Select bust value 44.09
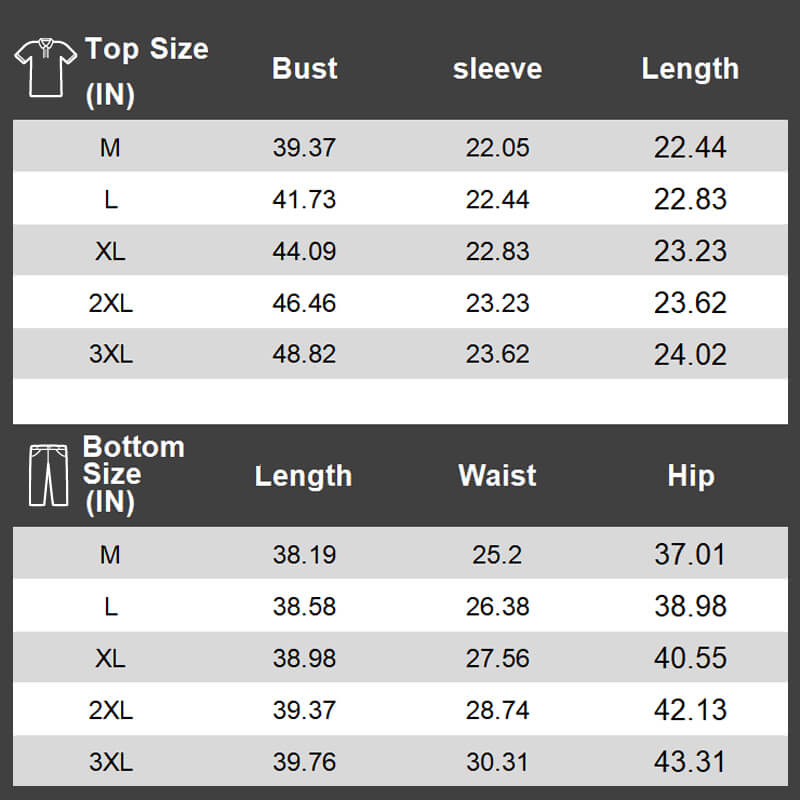Image resolution: width=800 pixels, height=800 pixels. pyautogui.click(x=304, y=251)
